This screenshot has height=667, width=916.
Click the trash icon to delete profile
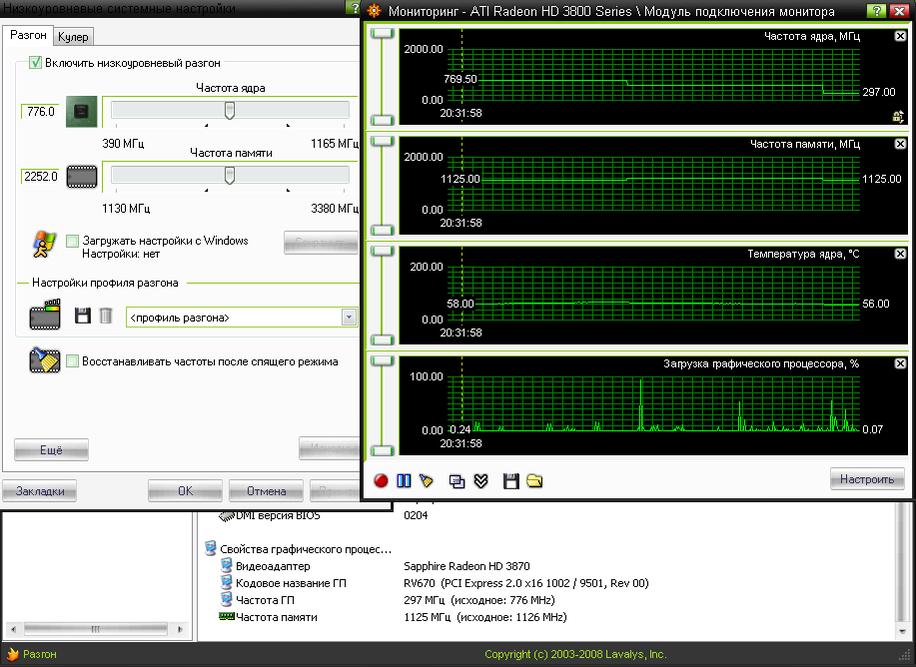tap(106, 317)
